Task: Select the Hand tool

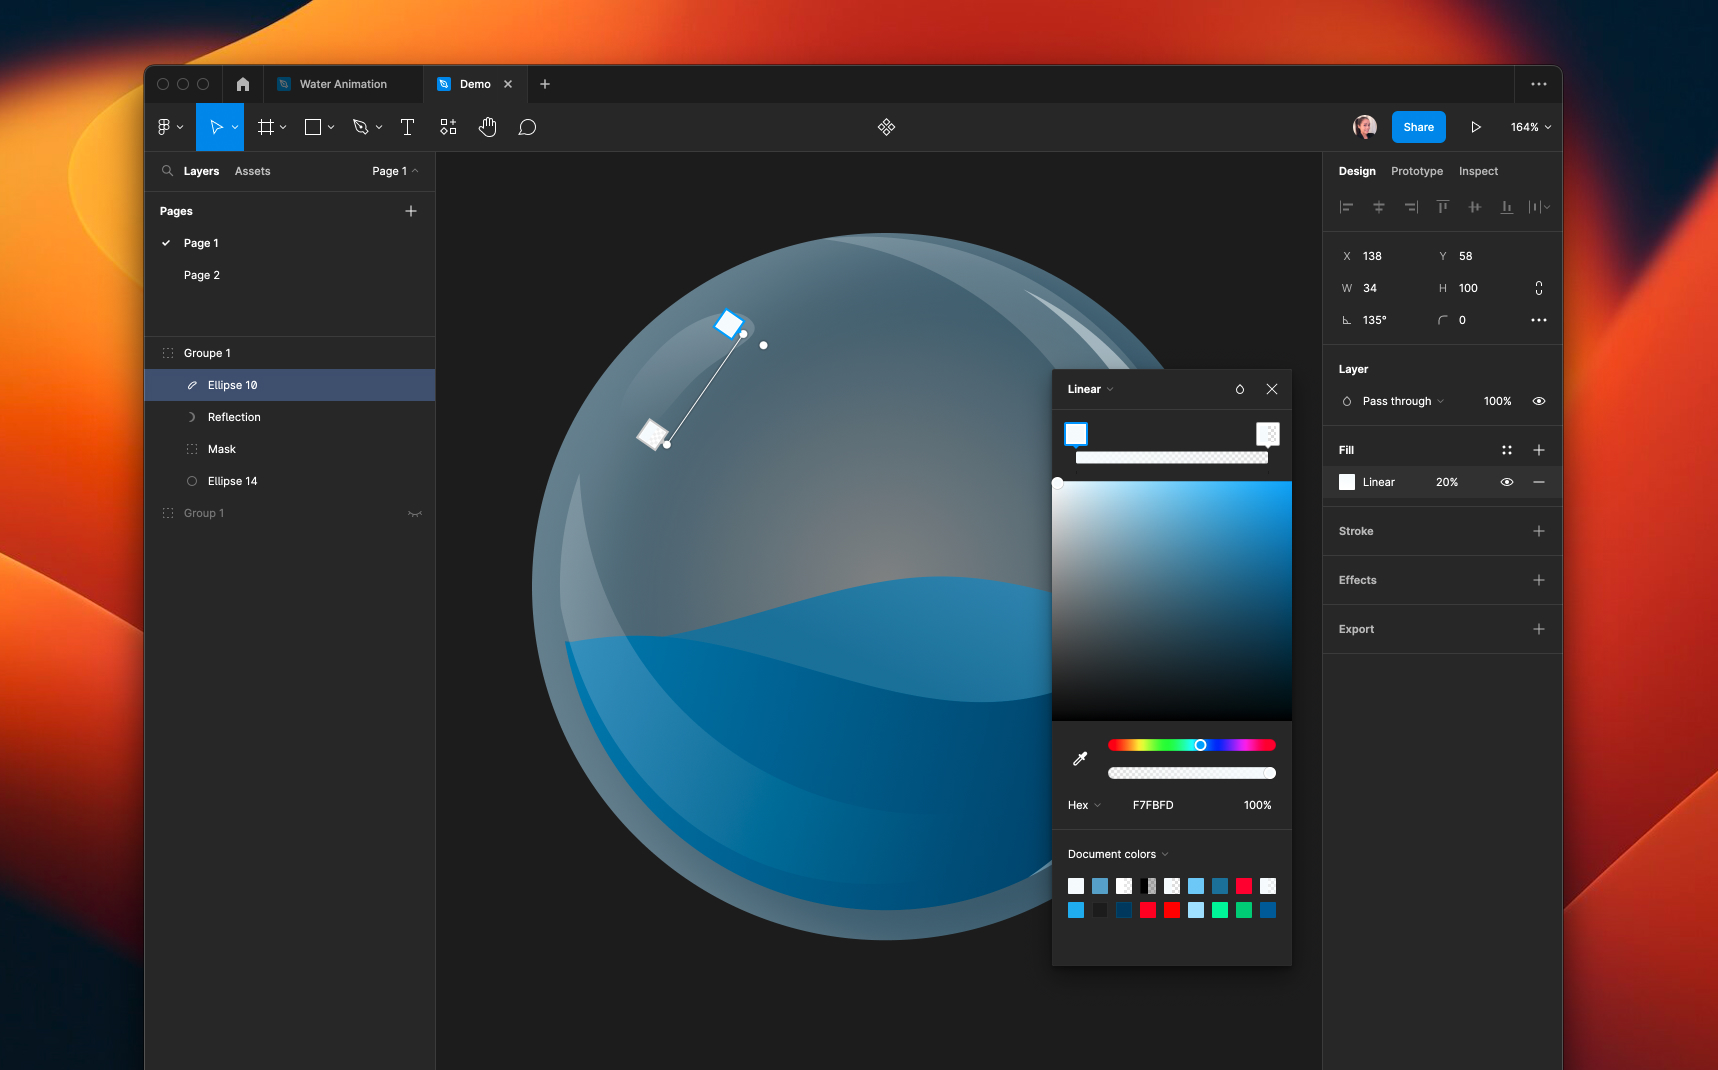Action: tap(488, 127)
